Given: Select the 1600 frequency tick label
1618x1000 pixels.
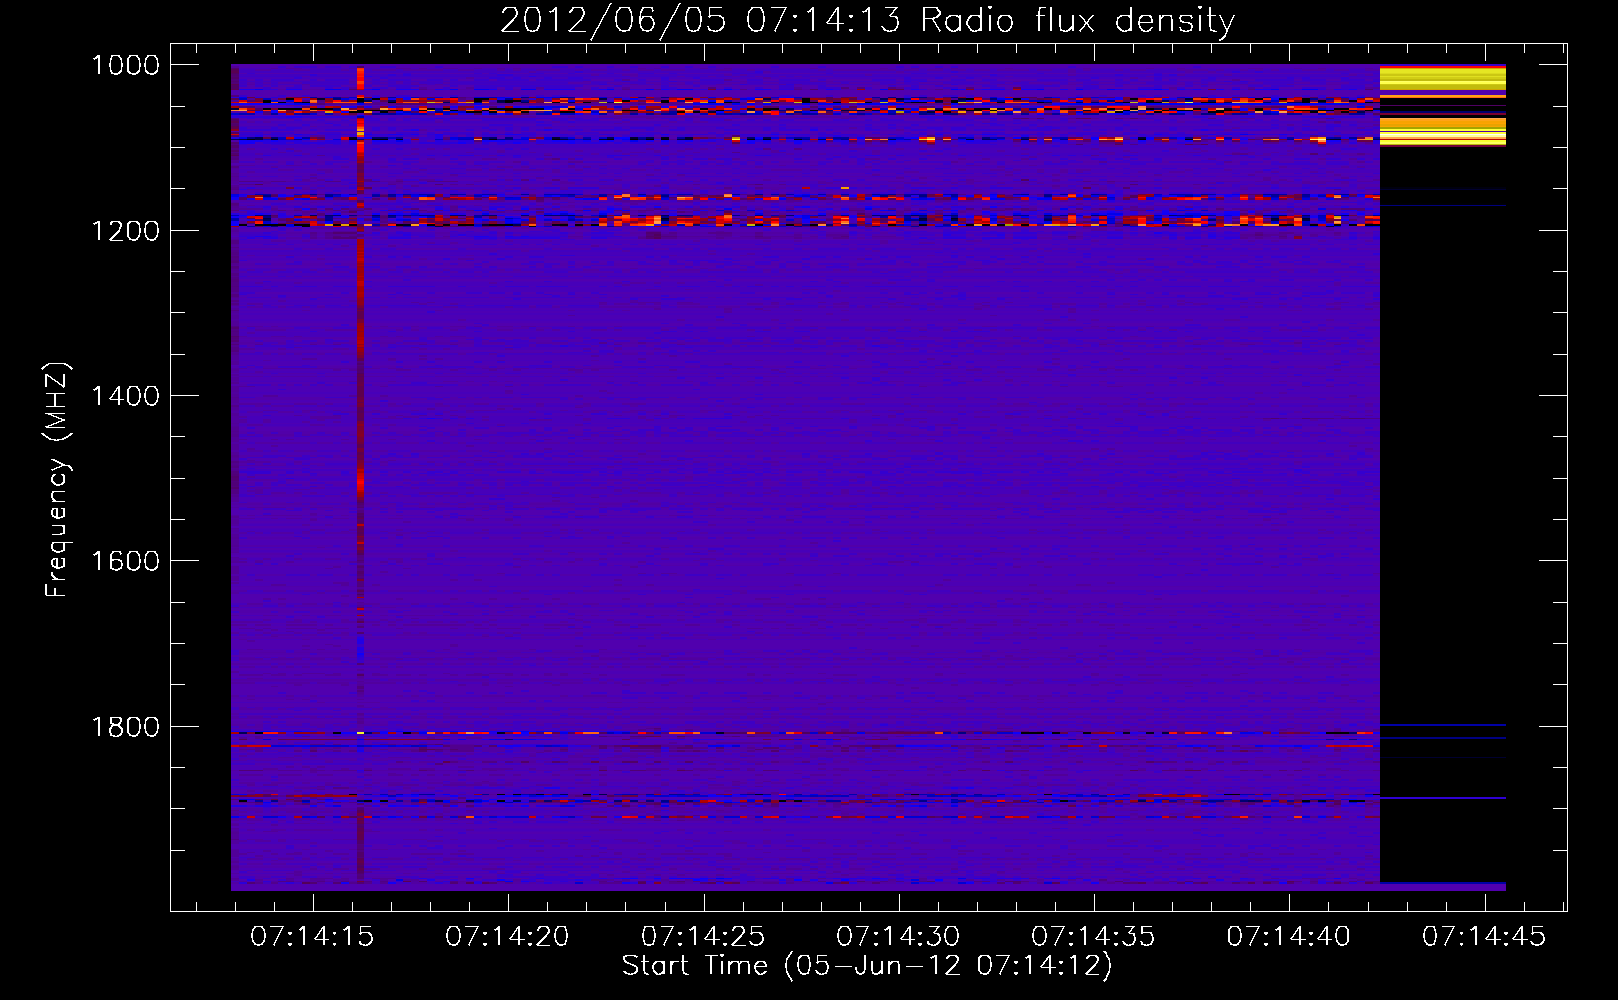Looking at the screenshot, I should (125, 561).
